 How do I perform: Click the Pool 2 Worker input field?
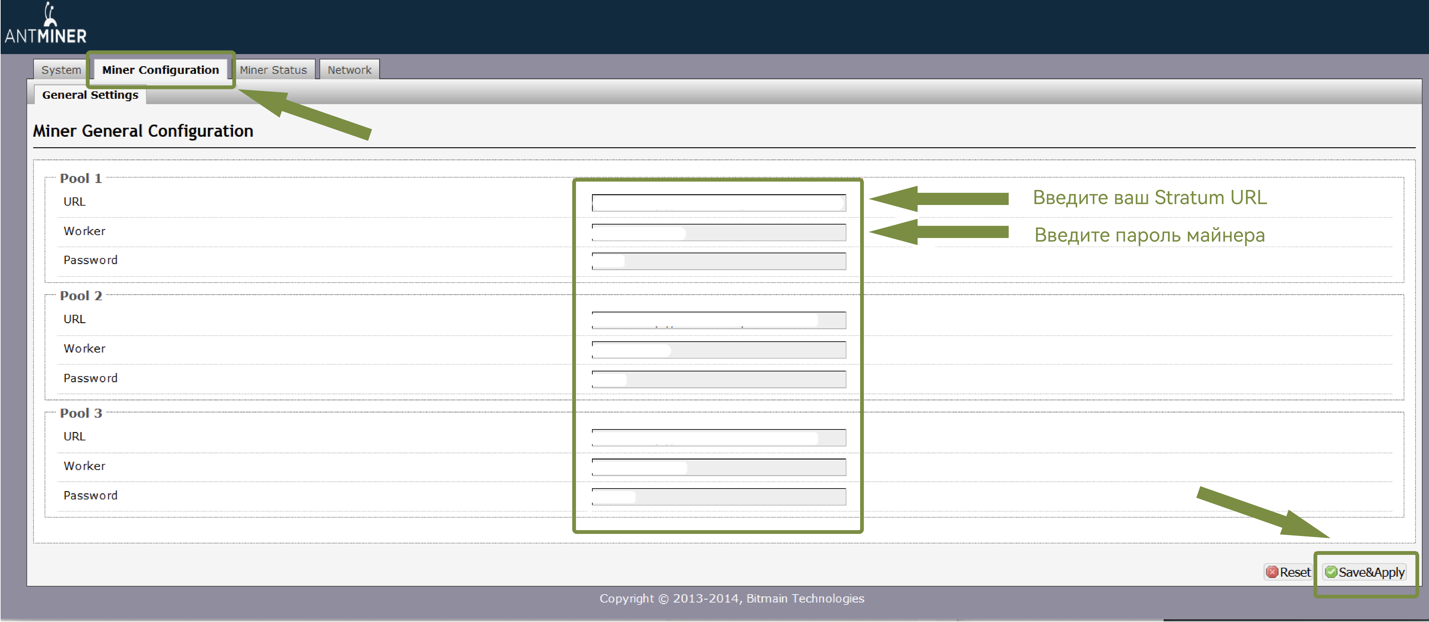(x=719, y=350)
